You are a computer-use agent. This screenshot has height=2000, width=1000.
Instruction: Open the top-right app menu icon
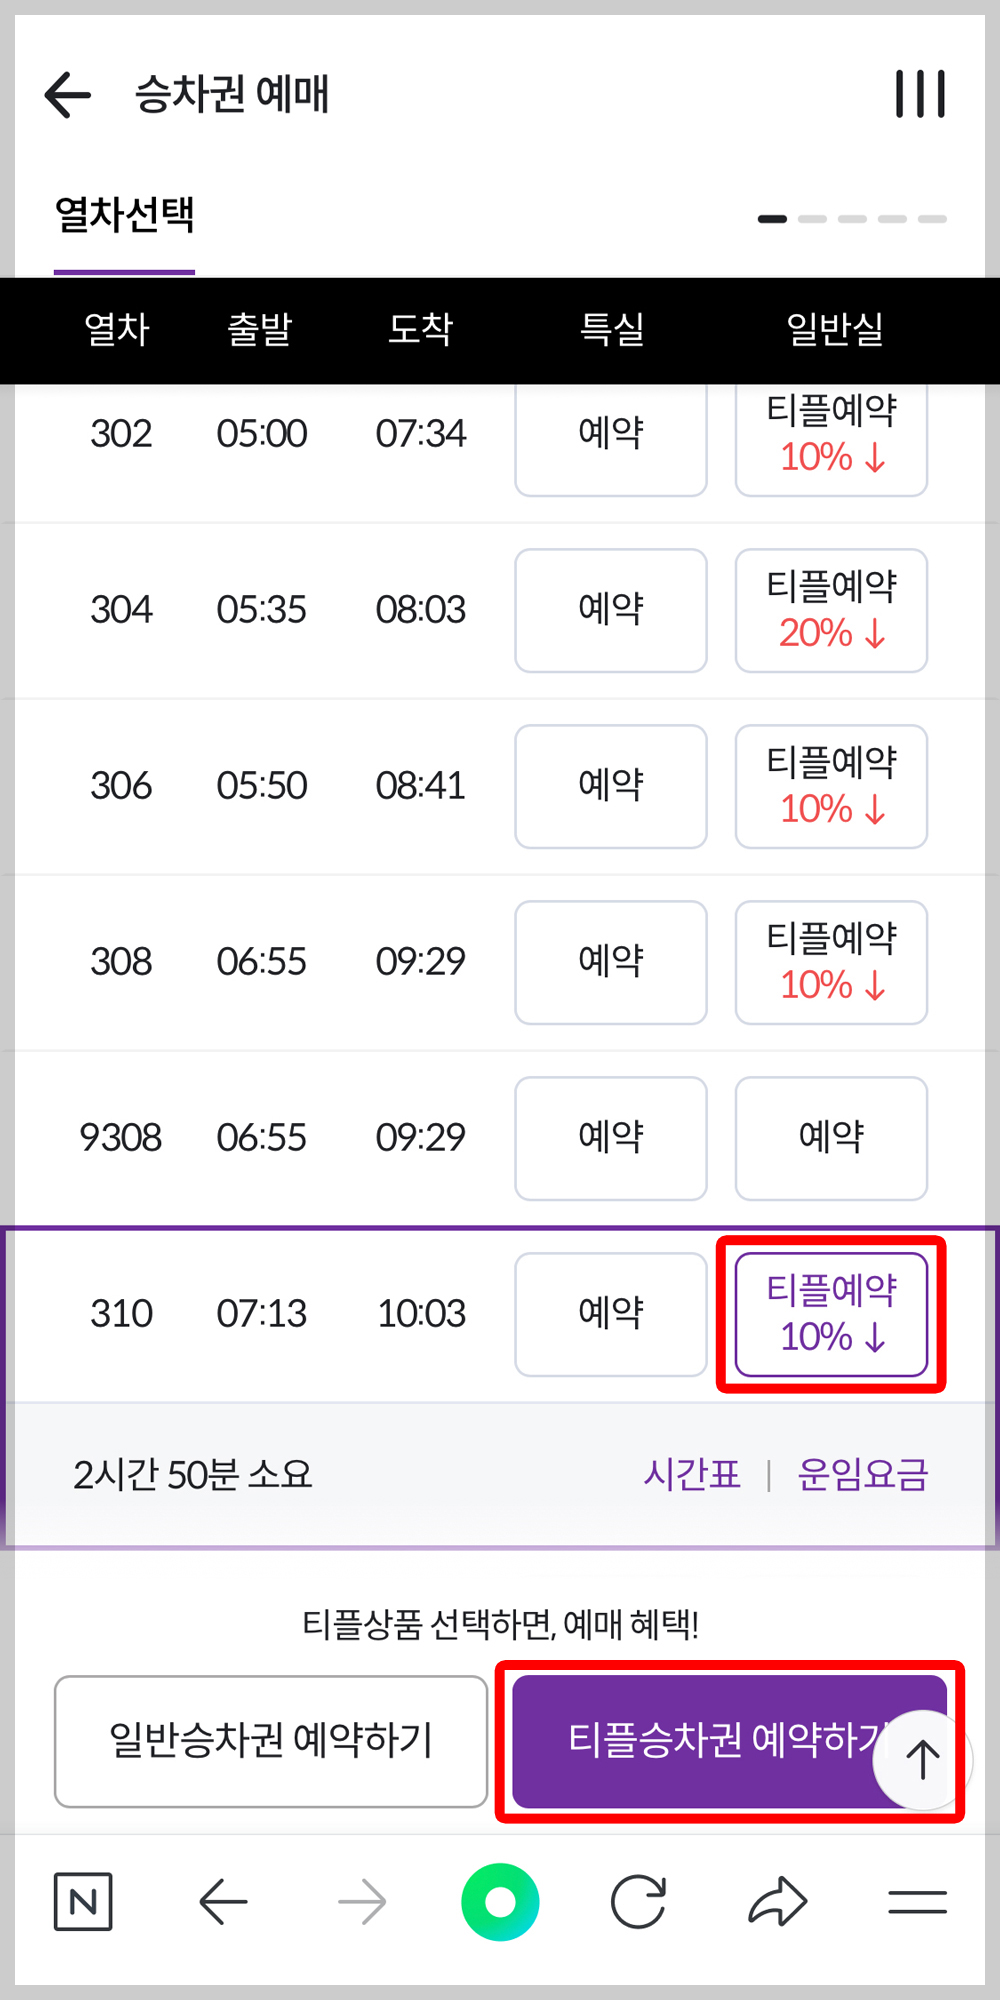pos(919,93)
